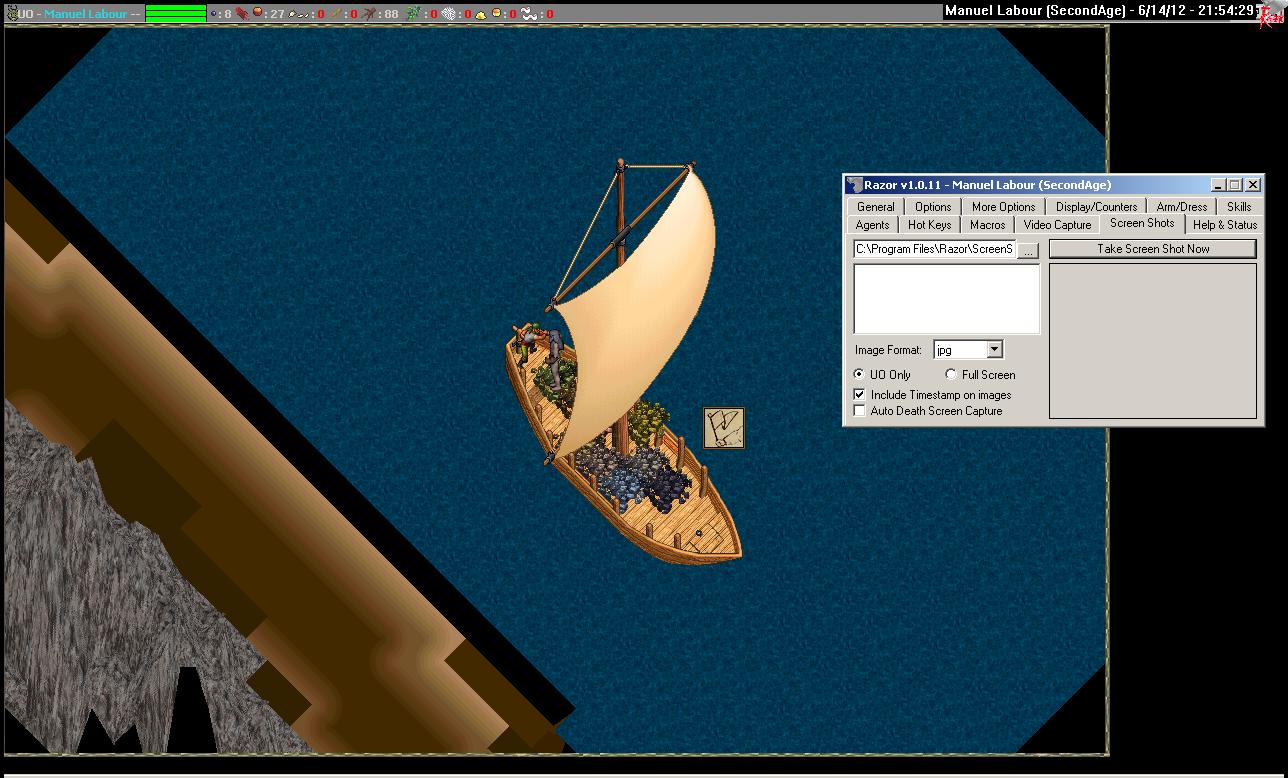Click the browse folder ellipsis button
The height and width of the screenshot is (778, 1288).
(1028, 250)
